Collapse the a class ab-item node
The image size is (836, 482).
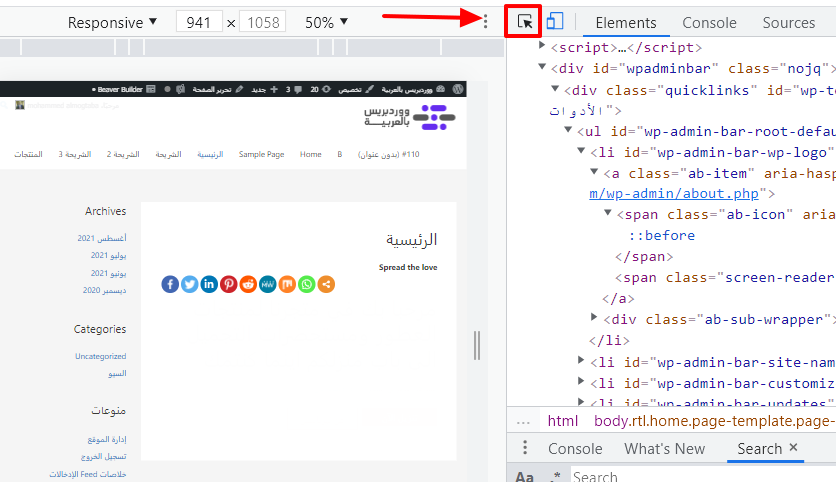click(x=594, y=172)
